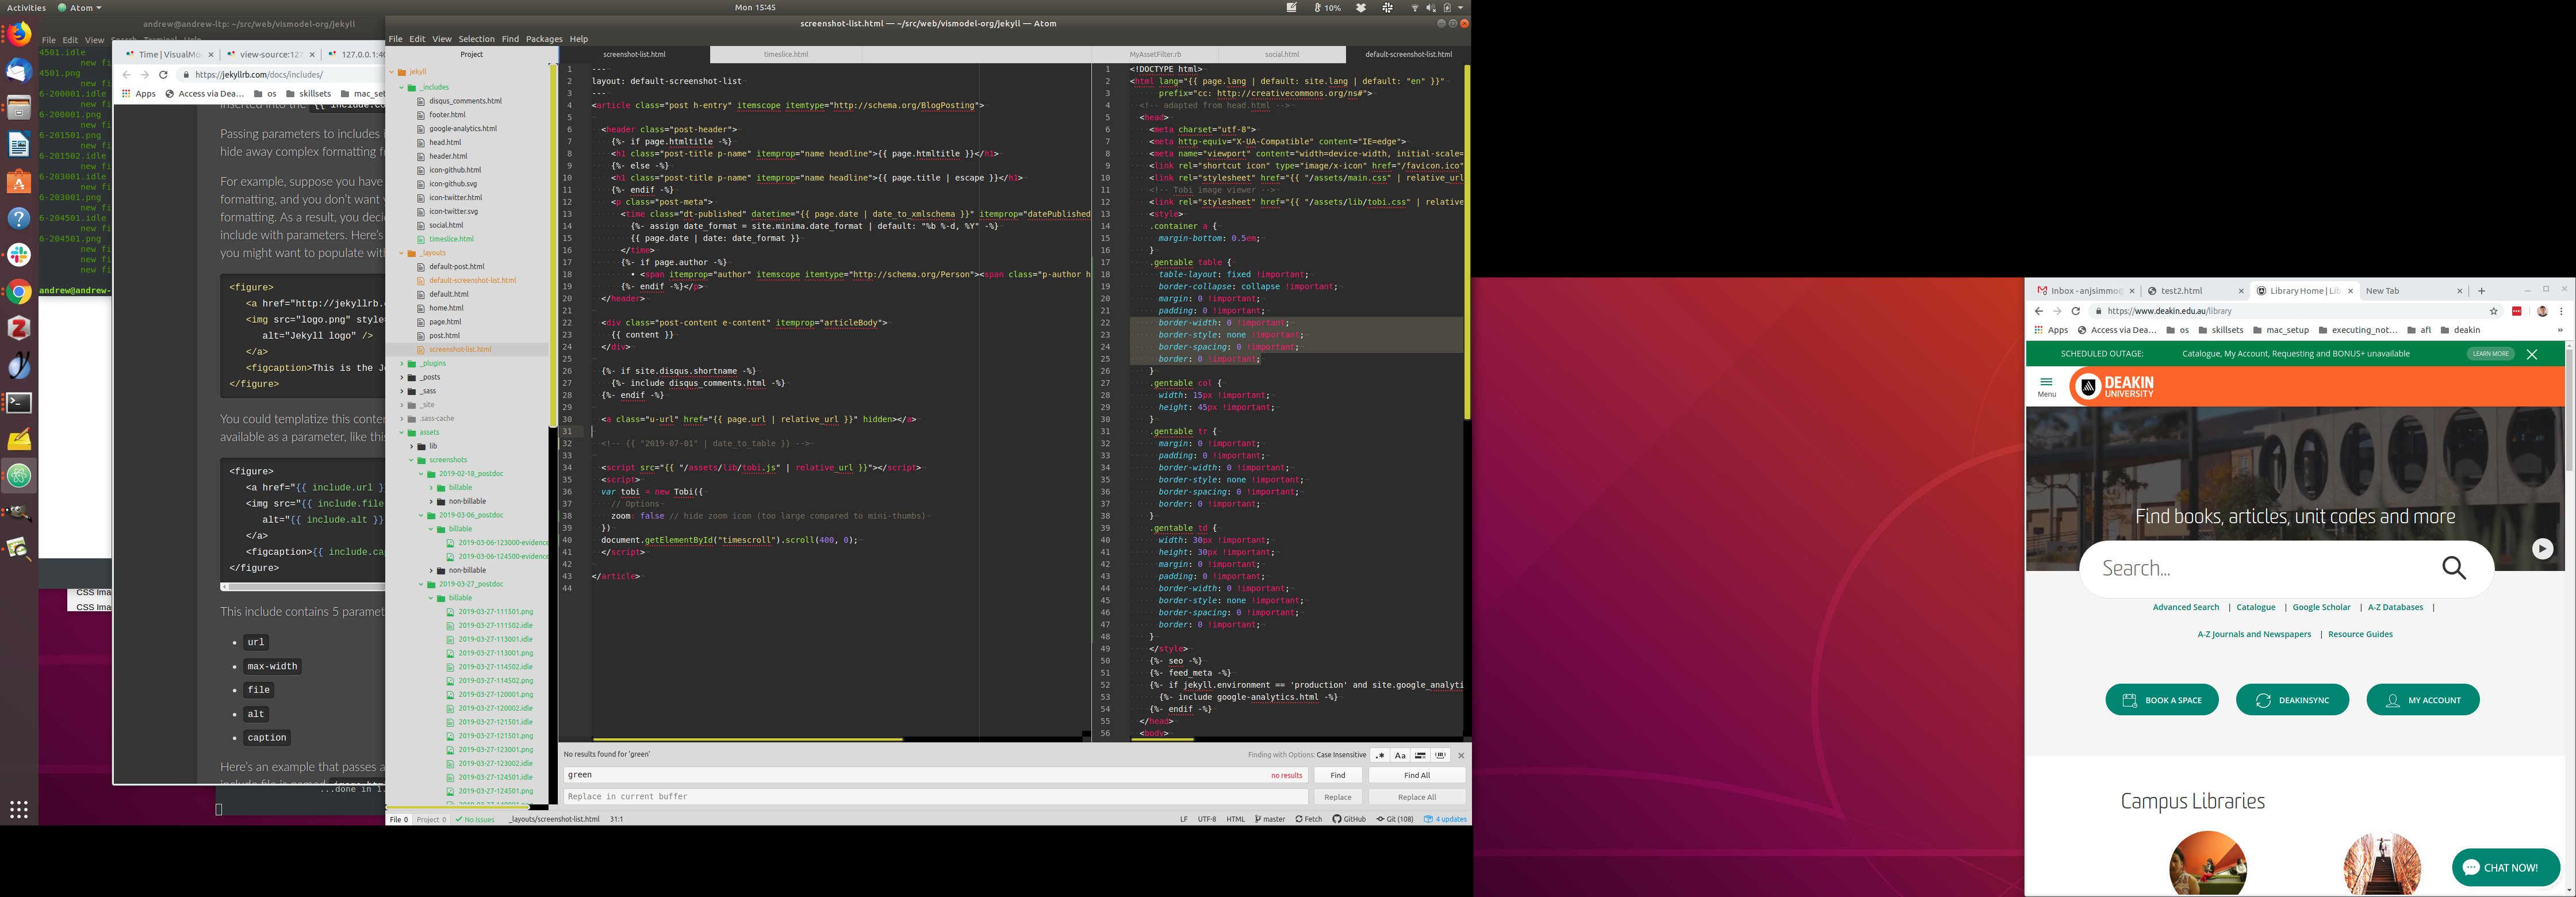Screen dimensions: 2576x897
Task: Toggle regex search option in find panel
Action: pos(1380,756)
